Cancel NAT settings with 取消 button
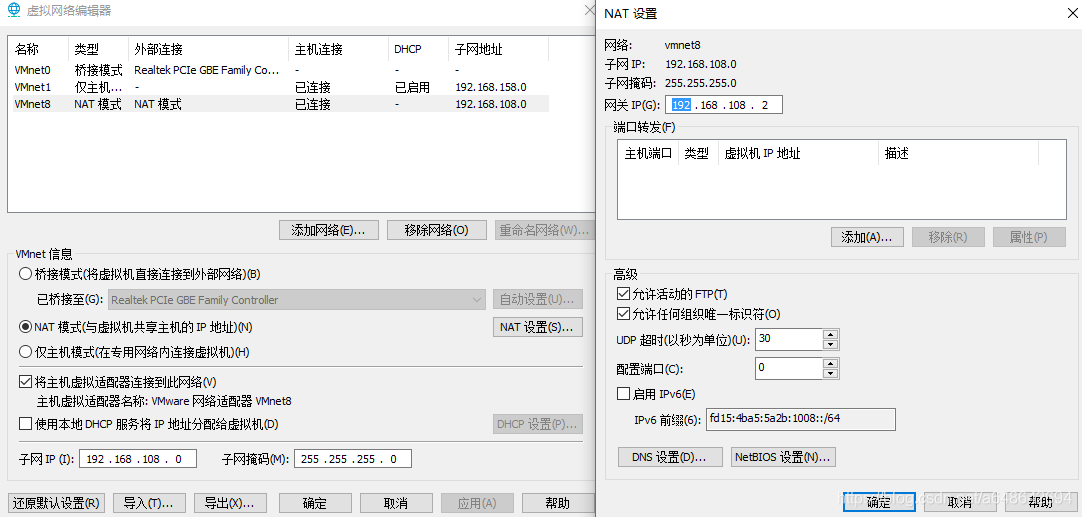The image size is (1082, 517). coord(961,502)
